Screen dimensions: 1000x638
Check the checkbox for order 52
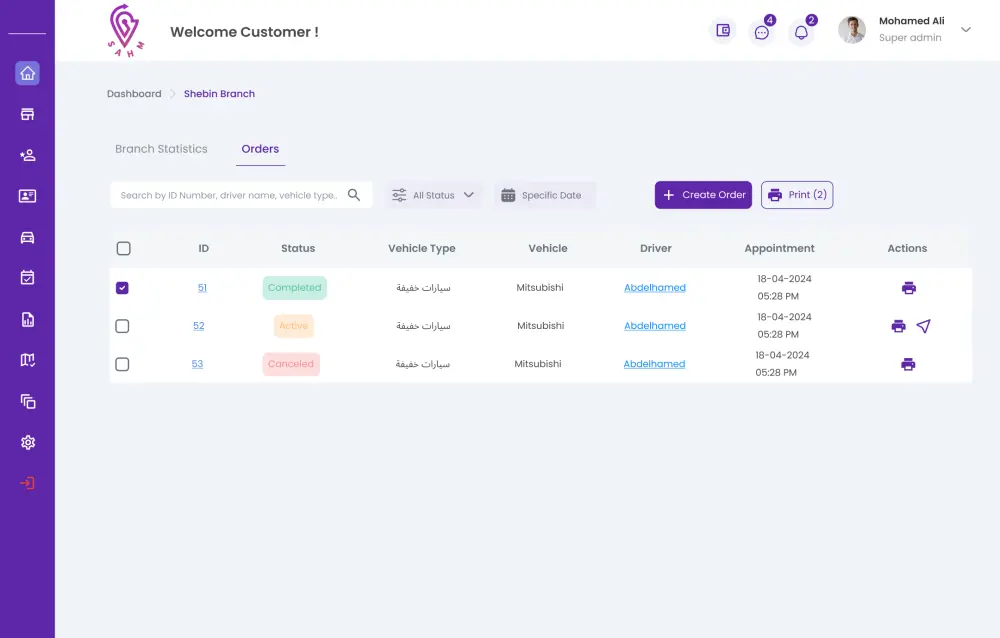coord(123,325)
